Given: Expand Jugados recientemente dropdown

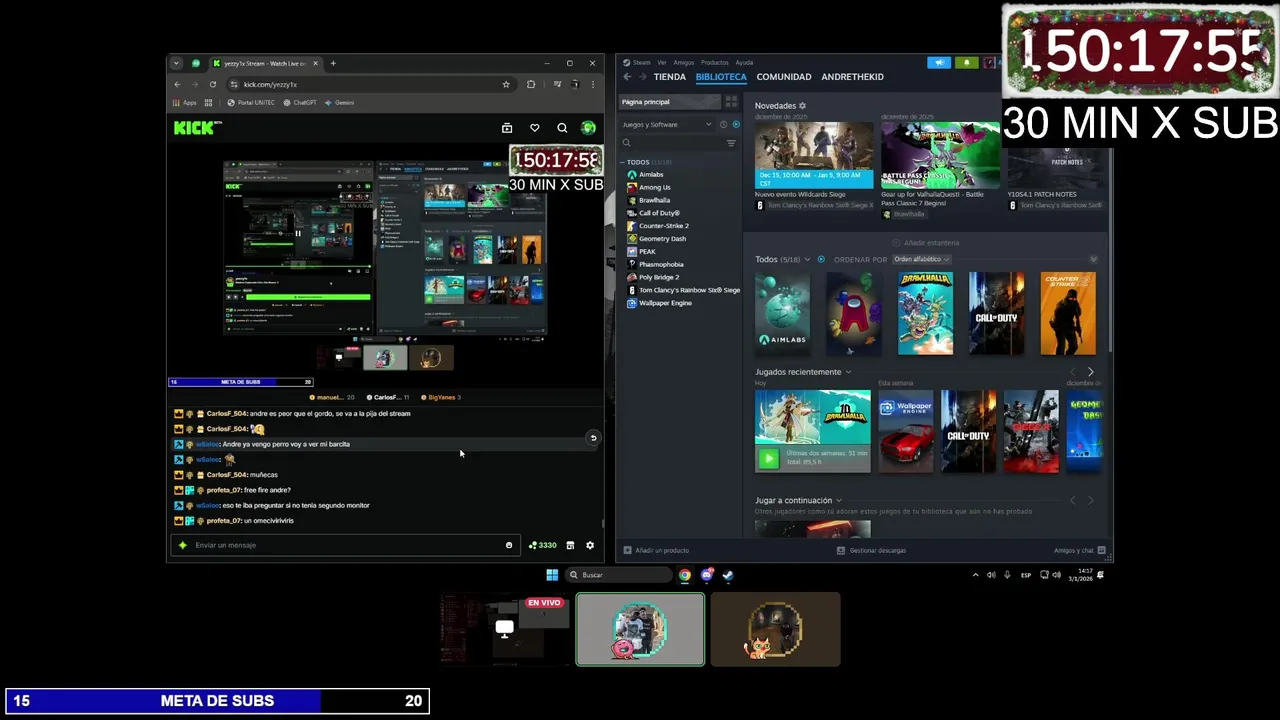Looking at the screenshot, I should (848, 372).
